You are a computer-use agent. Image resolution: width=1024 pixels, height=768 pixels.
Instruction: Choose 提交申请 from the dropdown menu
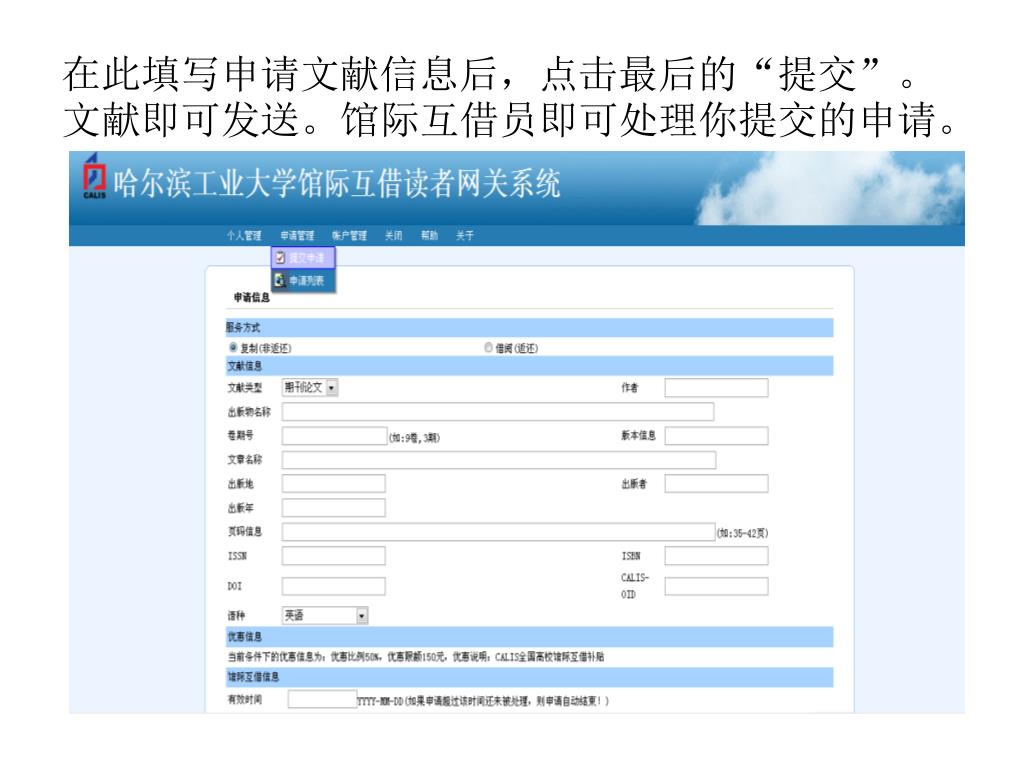click(x=304, y=258)
